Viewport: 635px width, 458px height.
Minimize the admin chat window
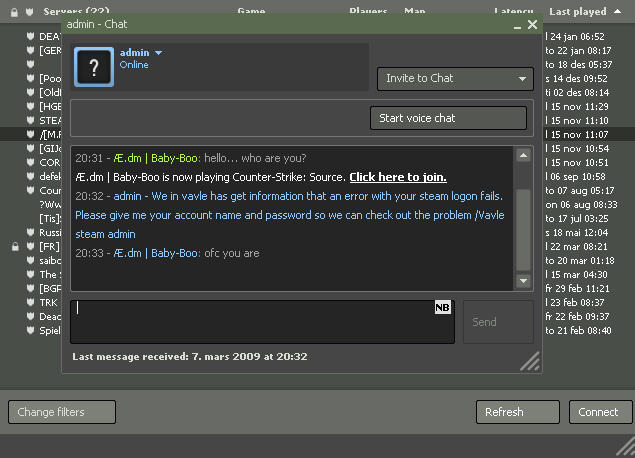[x=518, y=25]
